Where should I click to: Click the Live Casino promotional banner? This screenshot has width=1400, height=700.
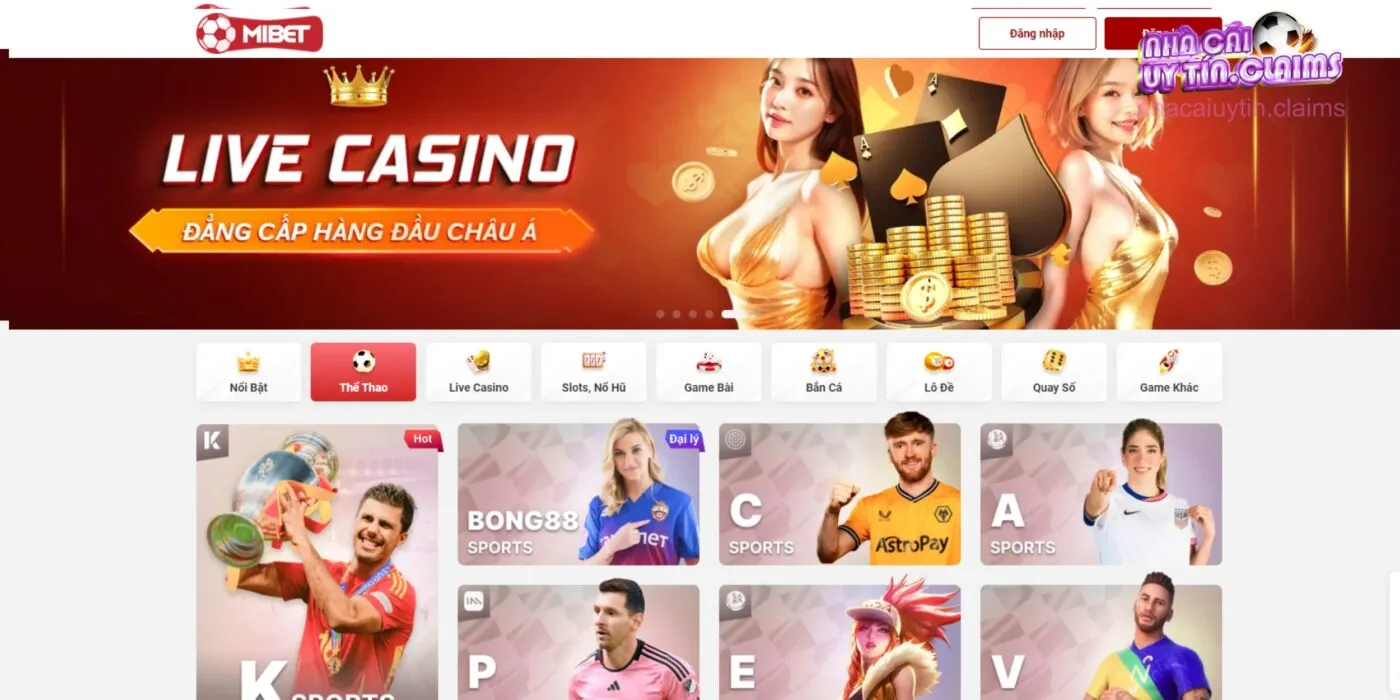point(700,193)
